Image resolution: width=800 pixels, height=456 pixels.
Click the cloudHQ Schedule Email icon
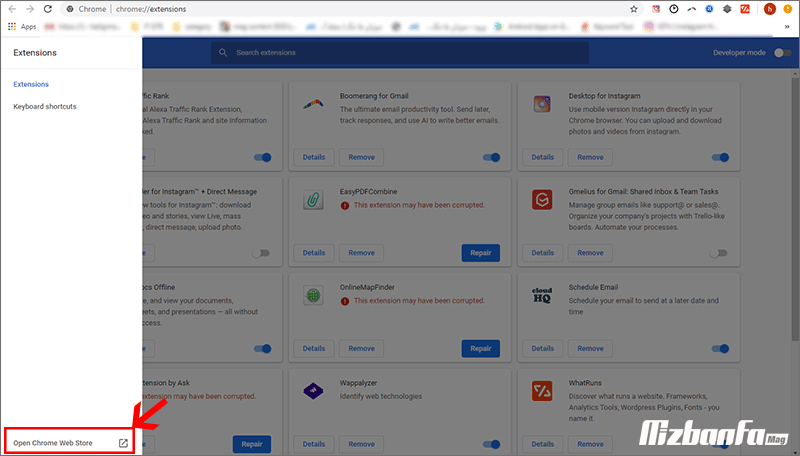pos(542,295)
